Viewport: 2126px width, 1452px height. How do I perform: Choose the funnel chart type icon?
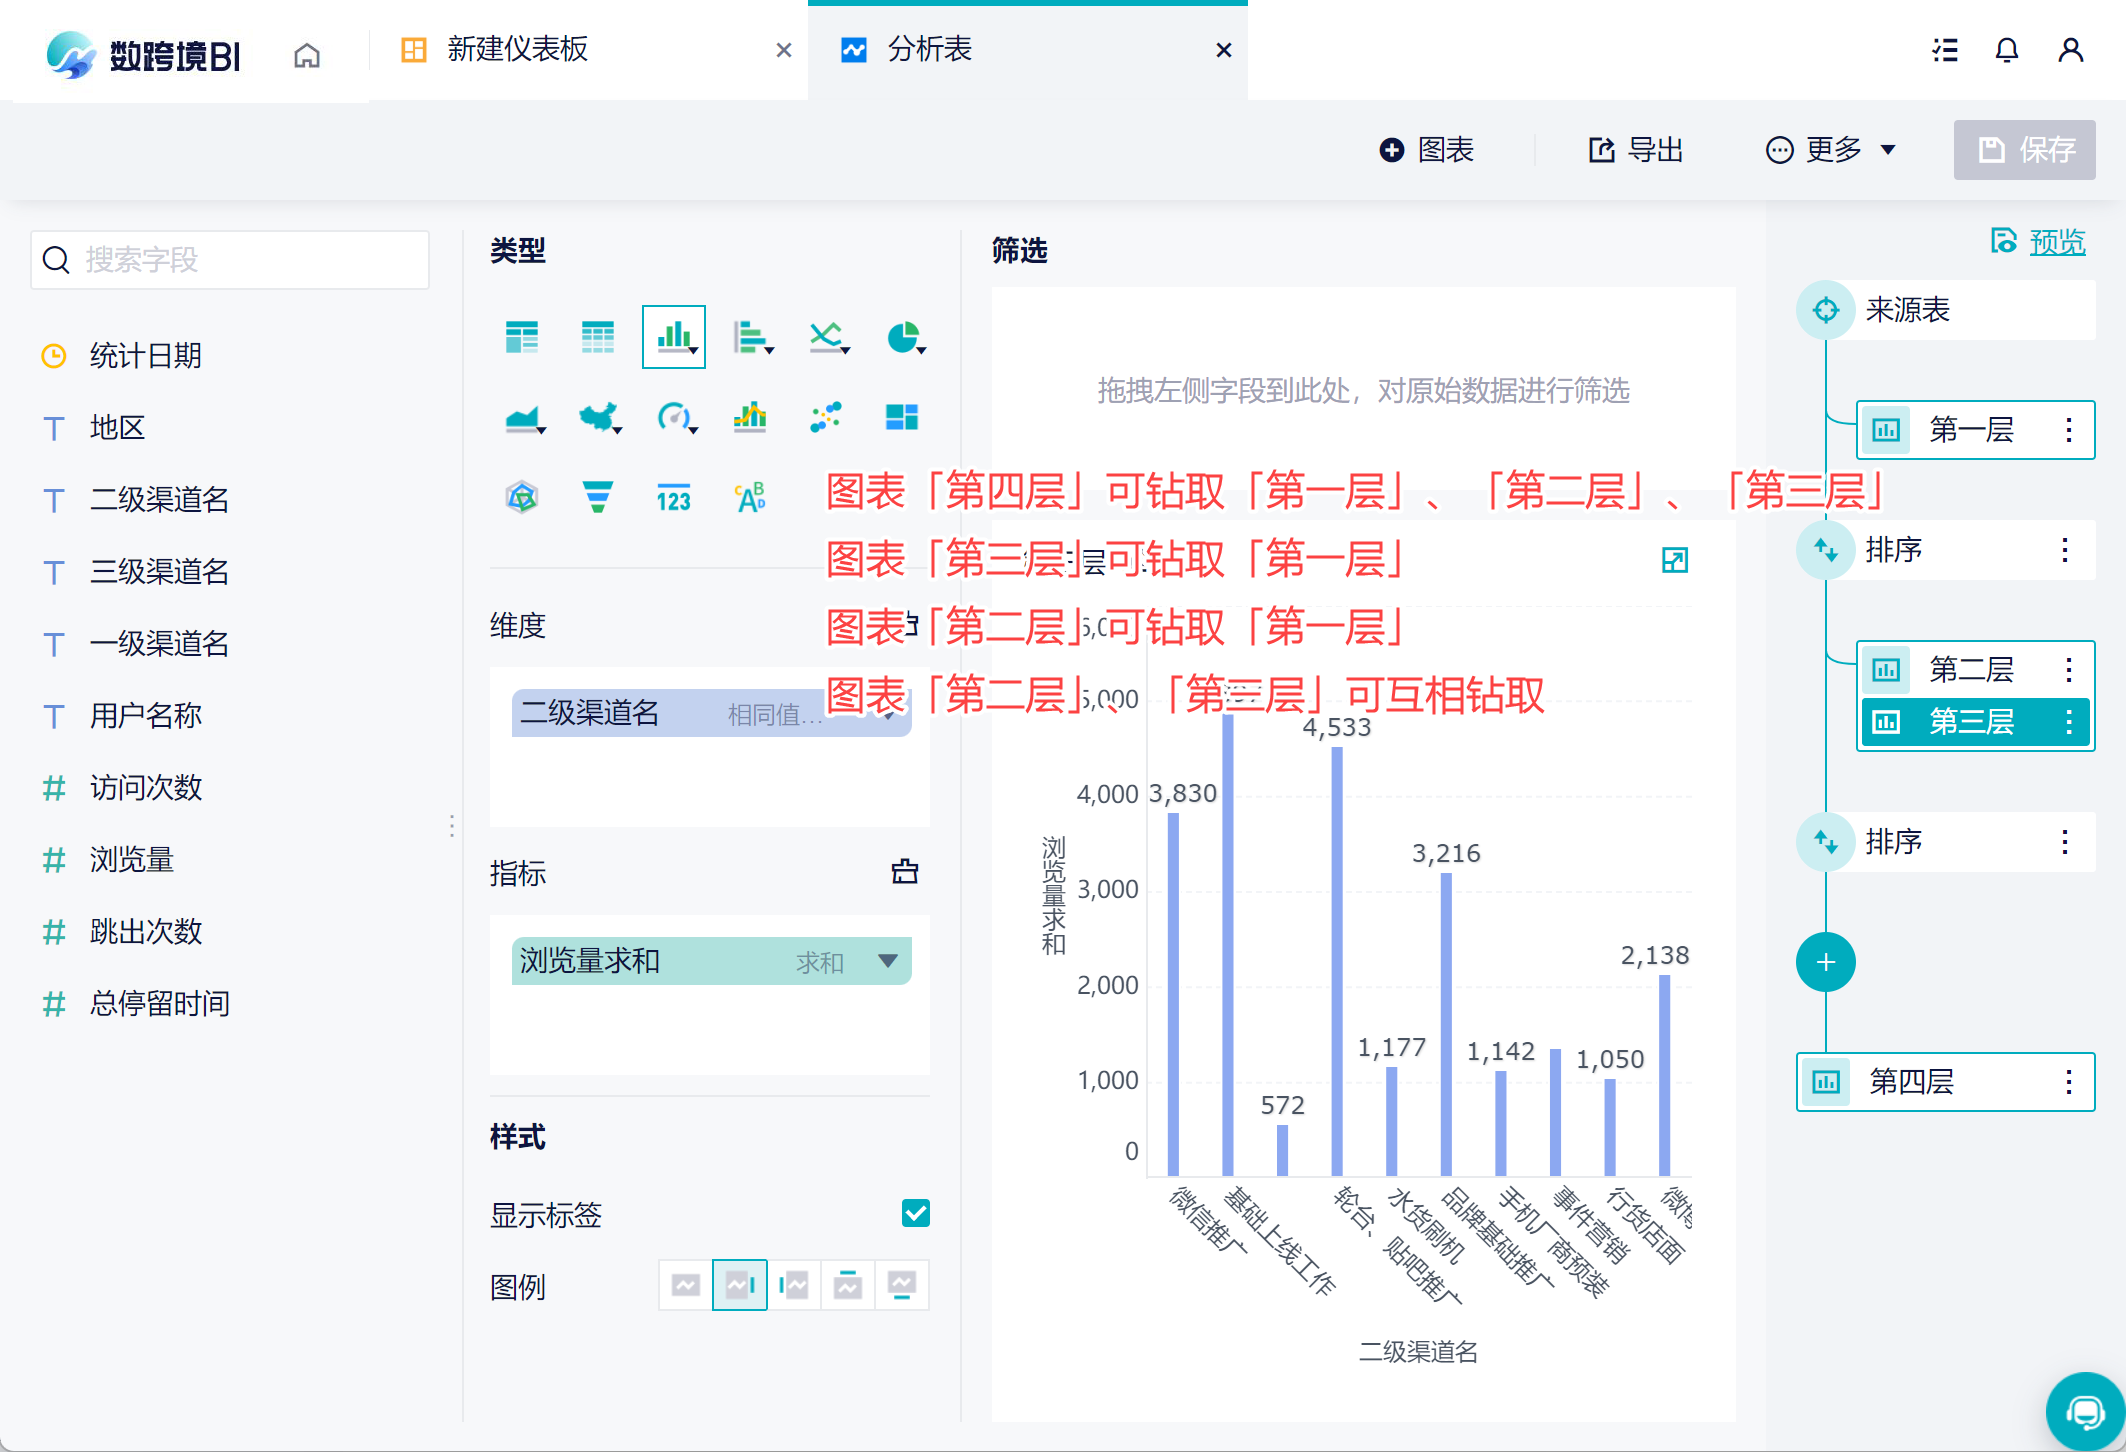(x=597, y=497)
